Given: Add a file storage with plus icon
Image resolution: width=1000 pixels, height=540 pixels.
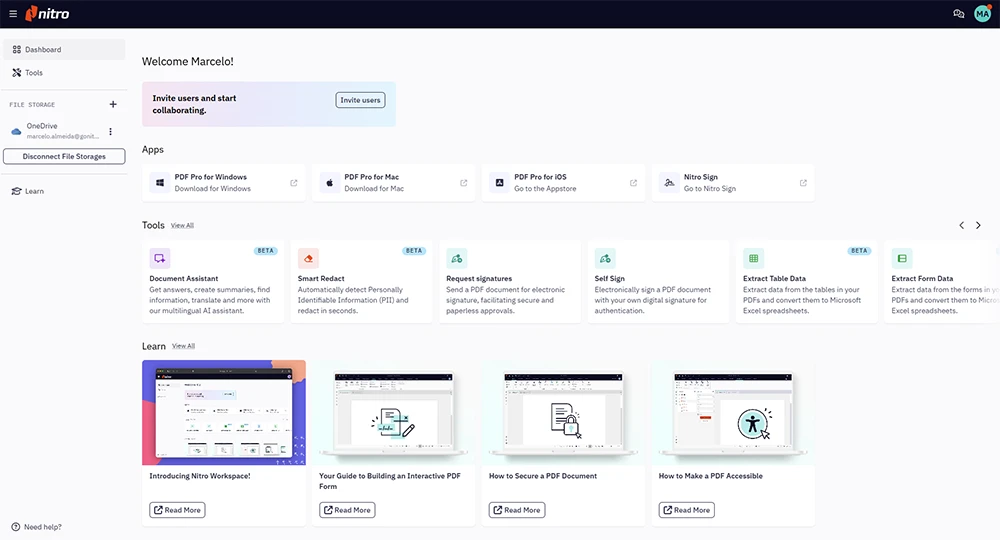Looking at the screenshot, I should (x=113, y=104).
